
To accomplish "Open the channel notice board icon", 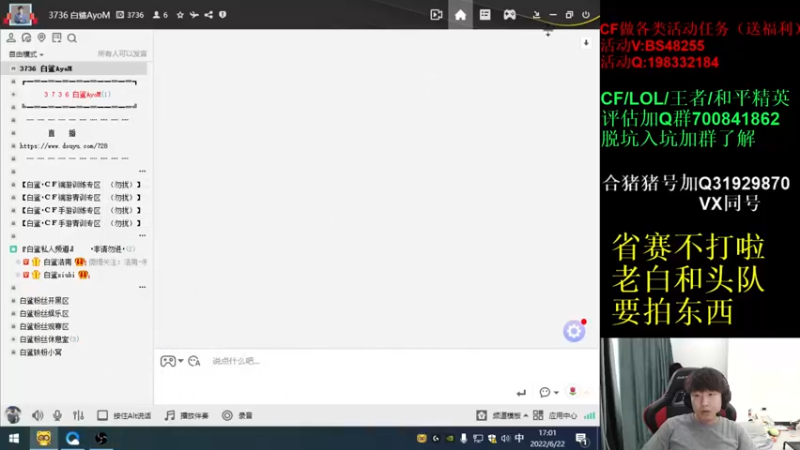I will (x=57, y=38).
